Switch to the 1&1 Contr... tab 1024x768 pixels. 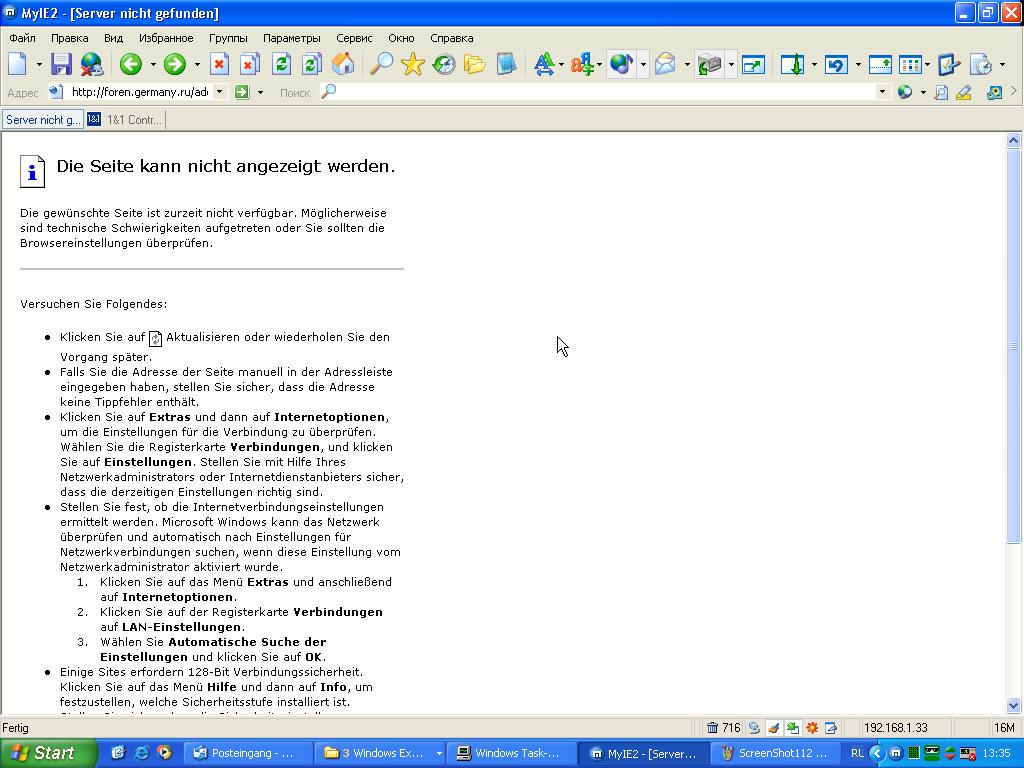[x=125, y=120]
